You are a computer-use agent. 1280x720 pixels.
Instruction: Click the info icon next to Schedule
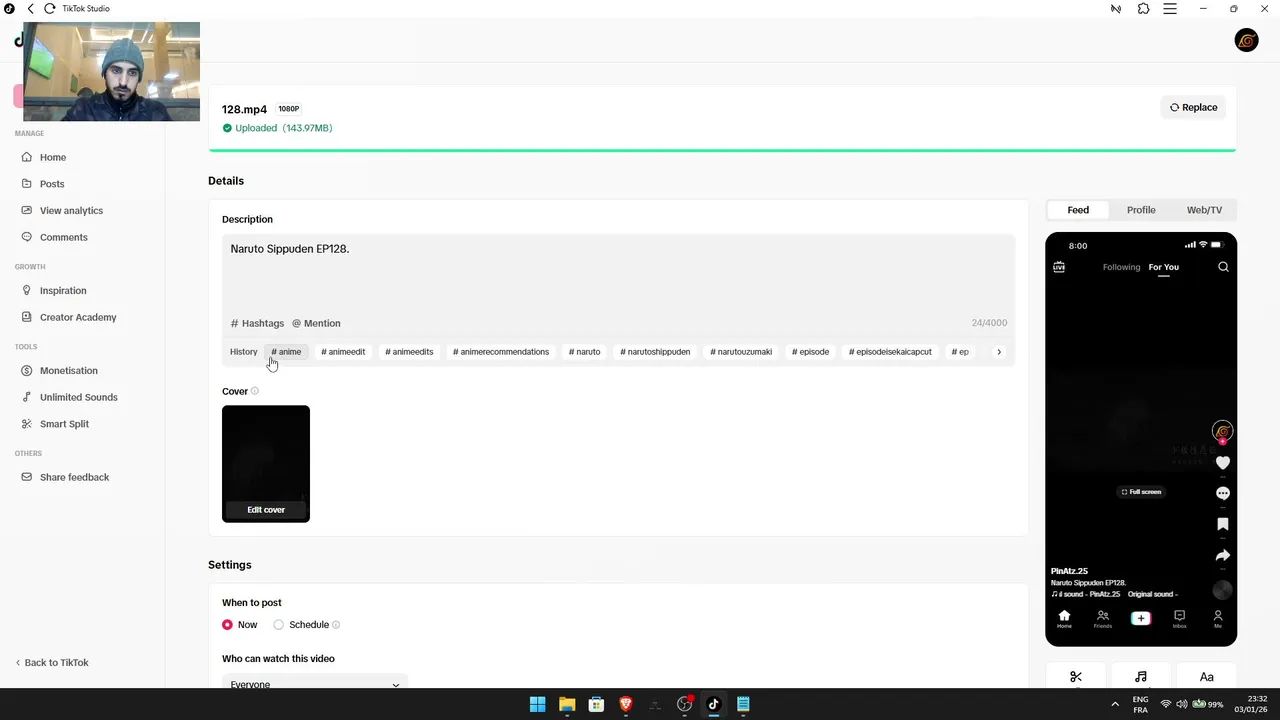(x=336, y=625)
